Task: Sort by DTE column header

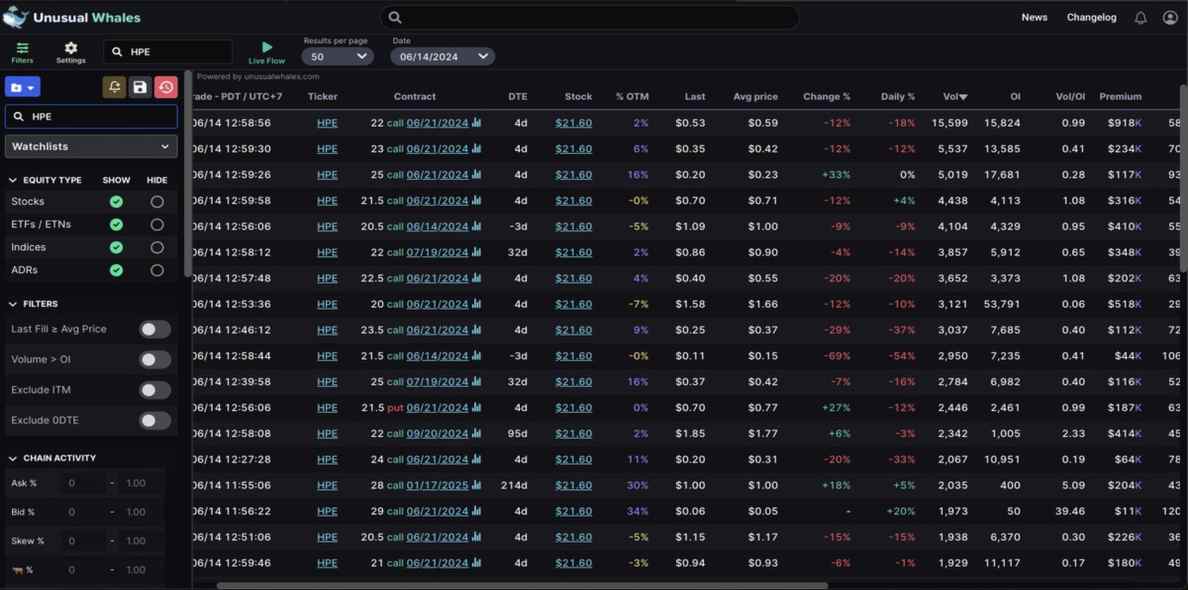Action: [517, 96]
